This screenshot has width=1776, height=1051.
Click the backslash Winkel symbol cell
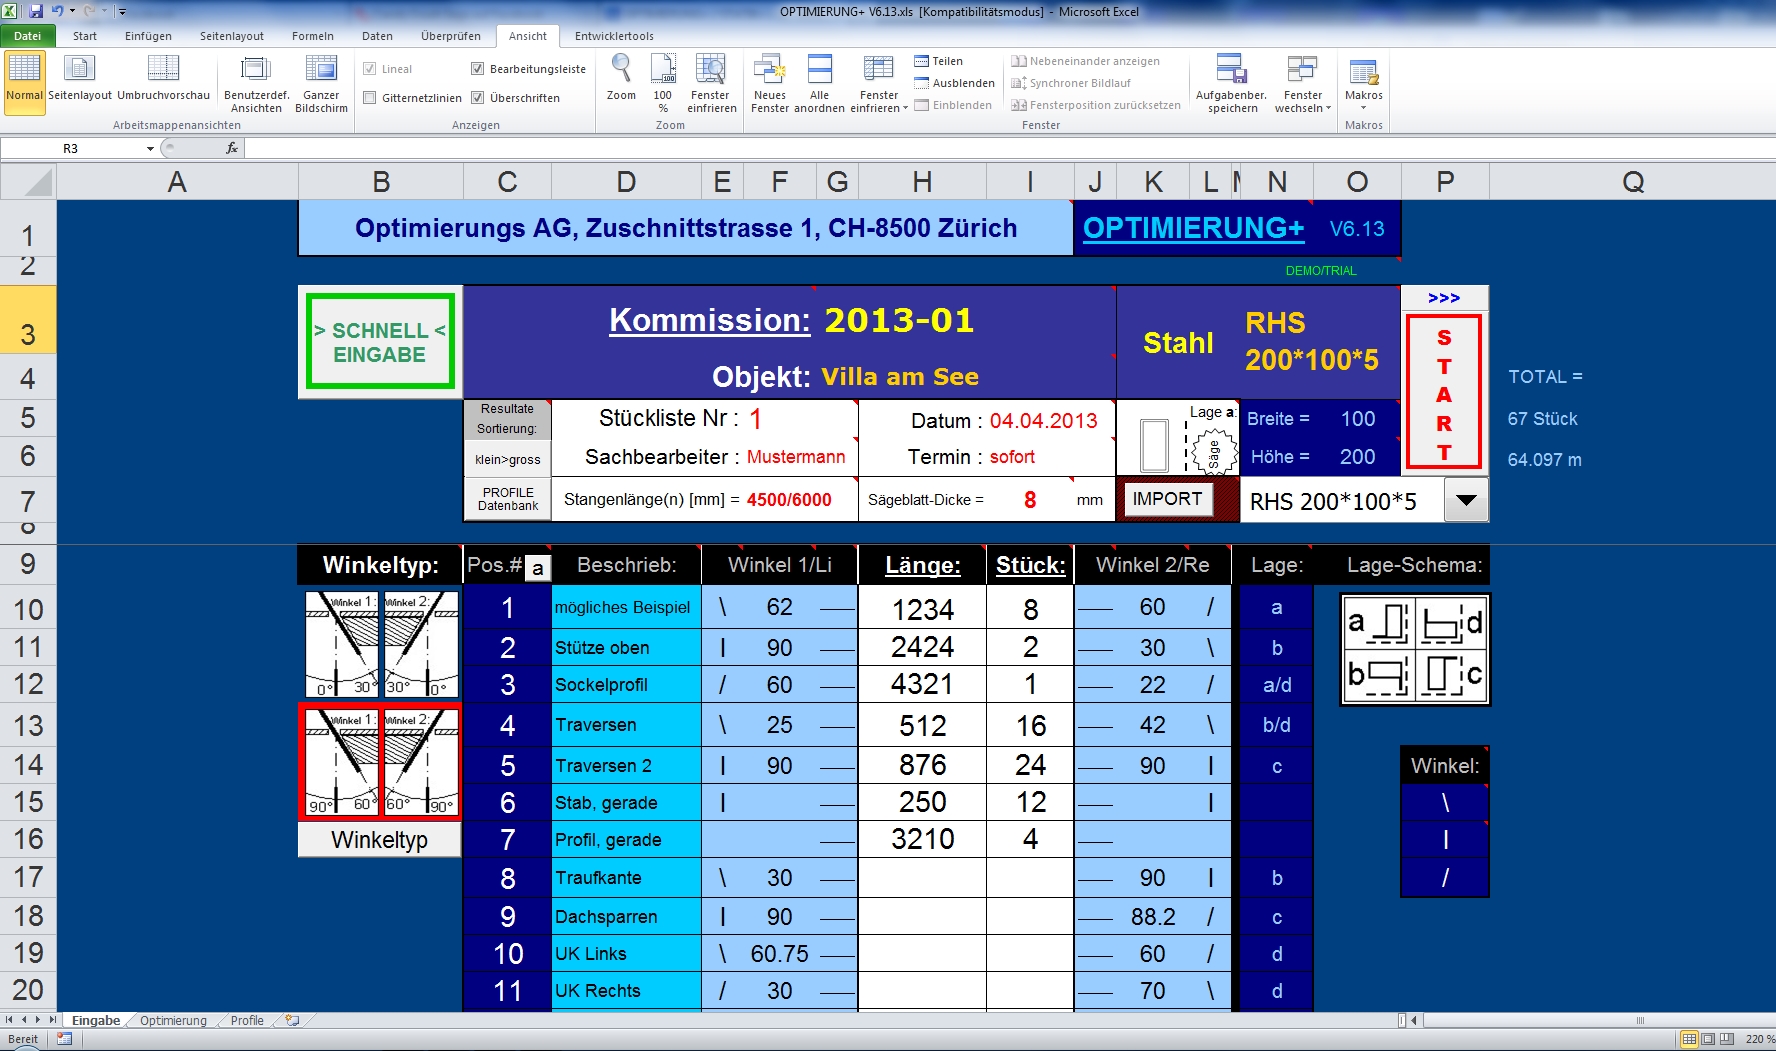[x=1445, y=802]
